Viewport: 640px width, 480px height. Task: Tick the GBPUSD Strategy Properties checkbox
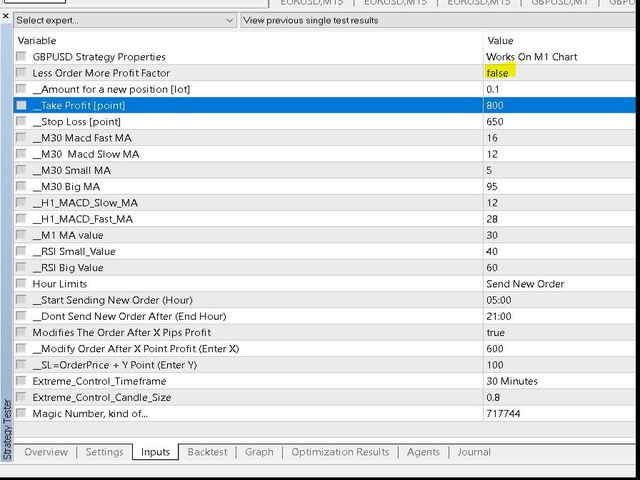click(21, 56)
